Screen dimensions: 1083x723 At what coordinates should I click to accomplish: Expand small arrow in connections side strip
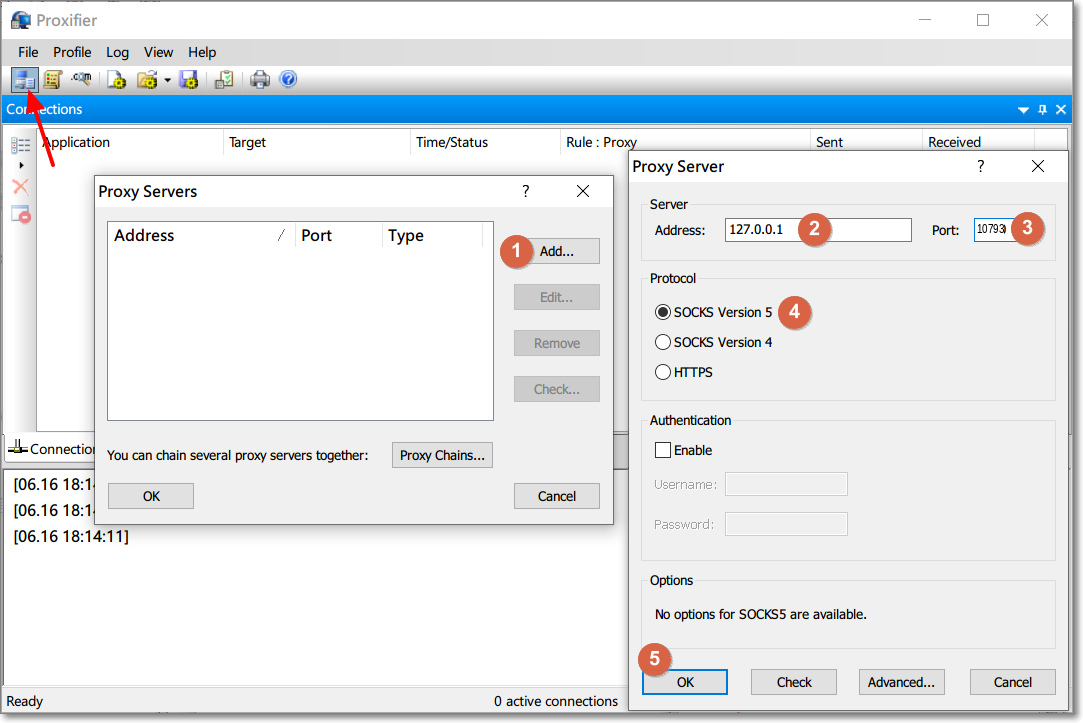click(x=21, y=165)
